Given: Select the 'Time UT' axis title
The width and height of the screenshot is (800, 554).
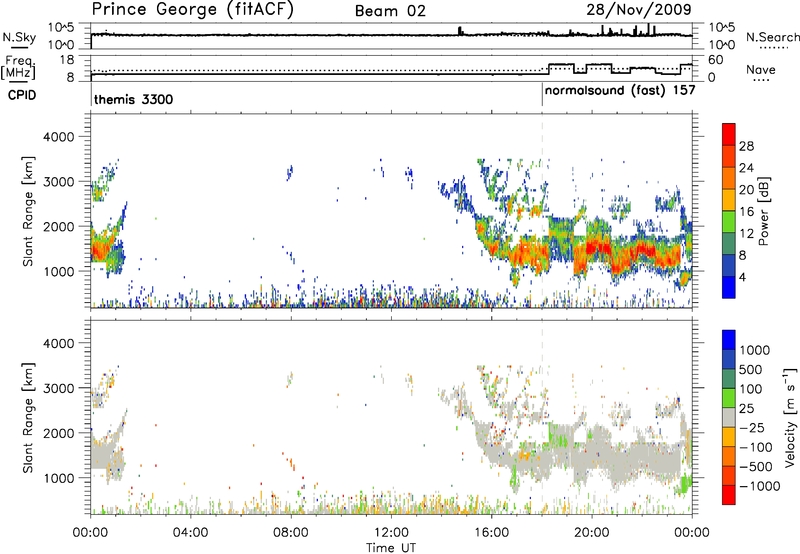Looking at the screenshot, I should coord(391,548).
